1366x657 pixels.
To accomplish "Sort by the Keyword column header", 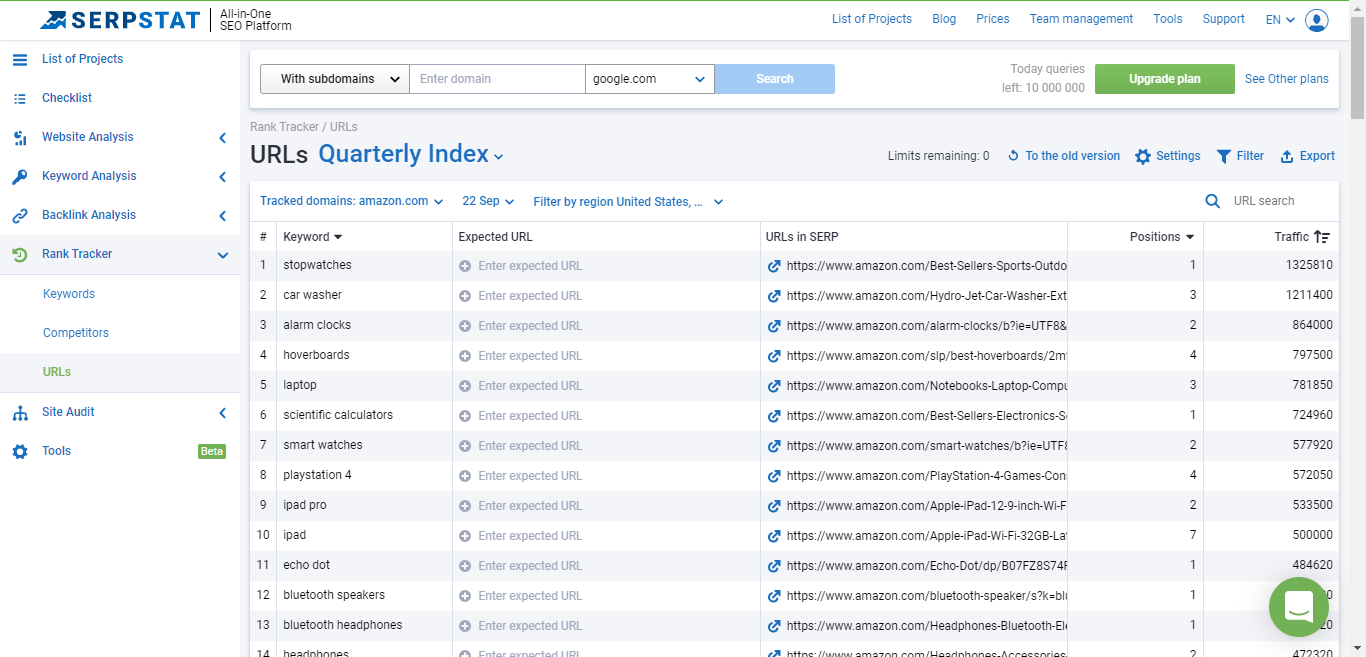I will point(312,237).
